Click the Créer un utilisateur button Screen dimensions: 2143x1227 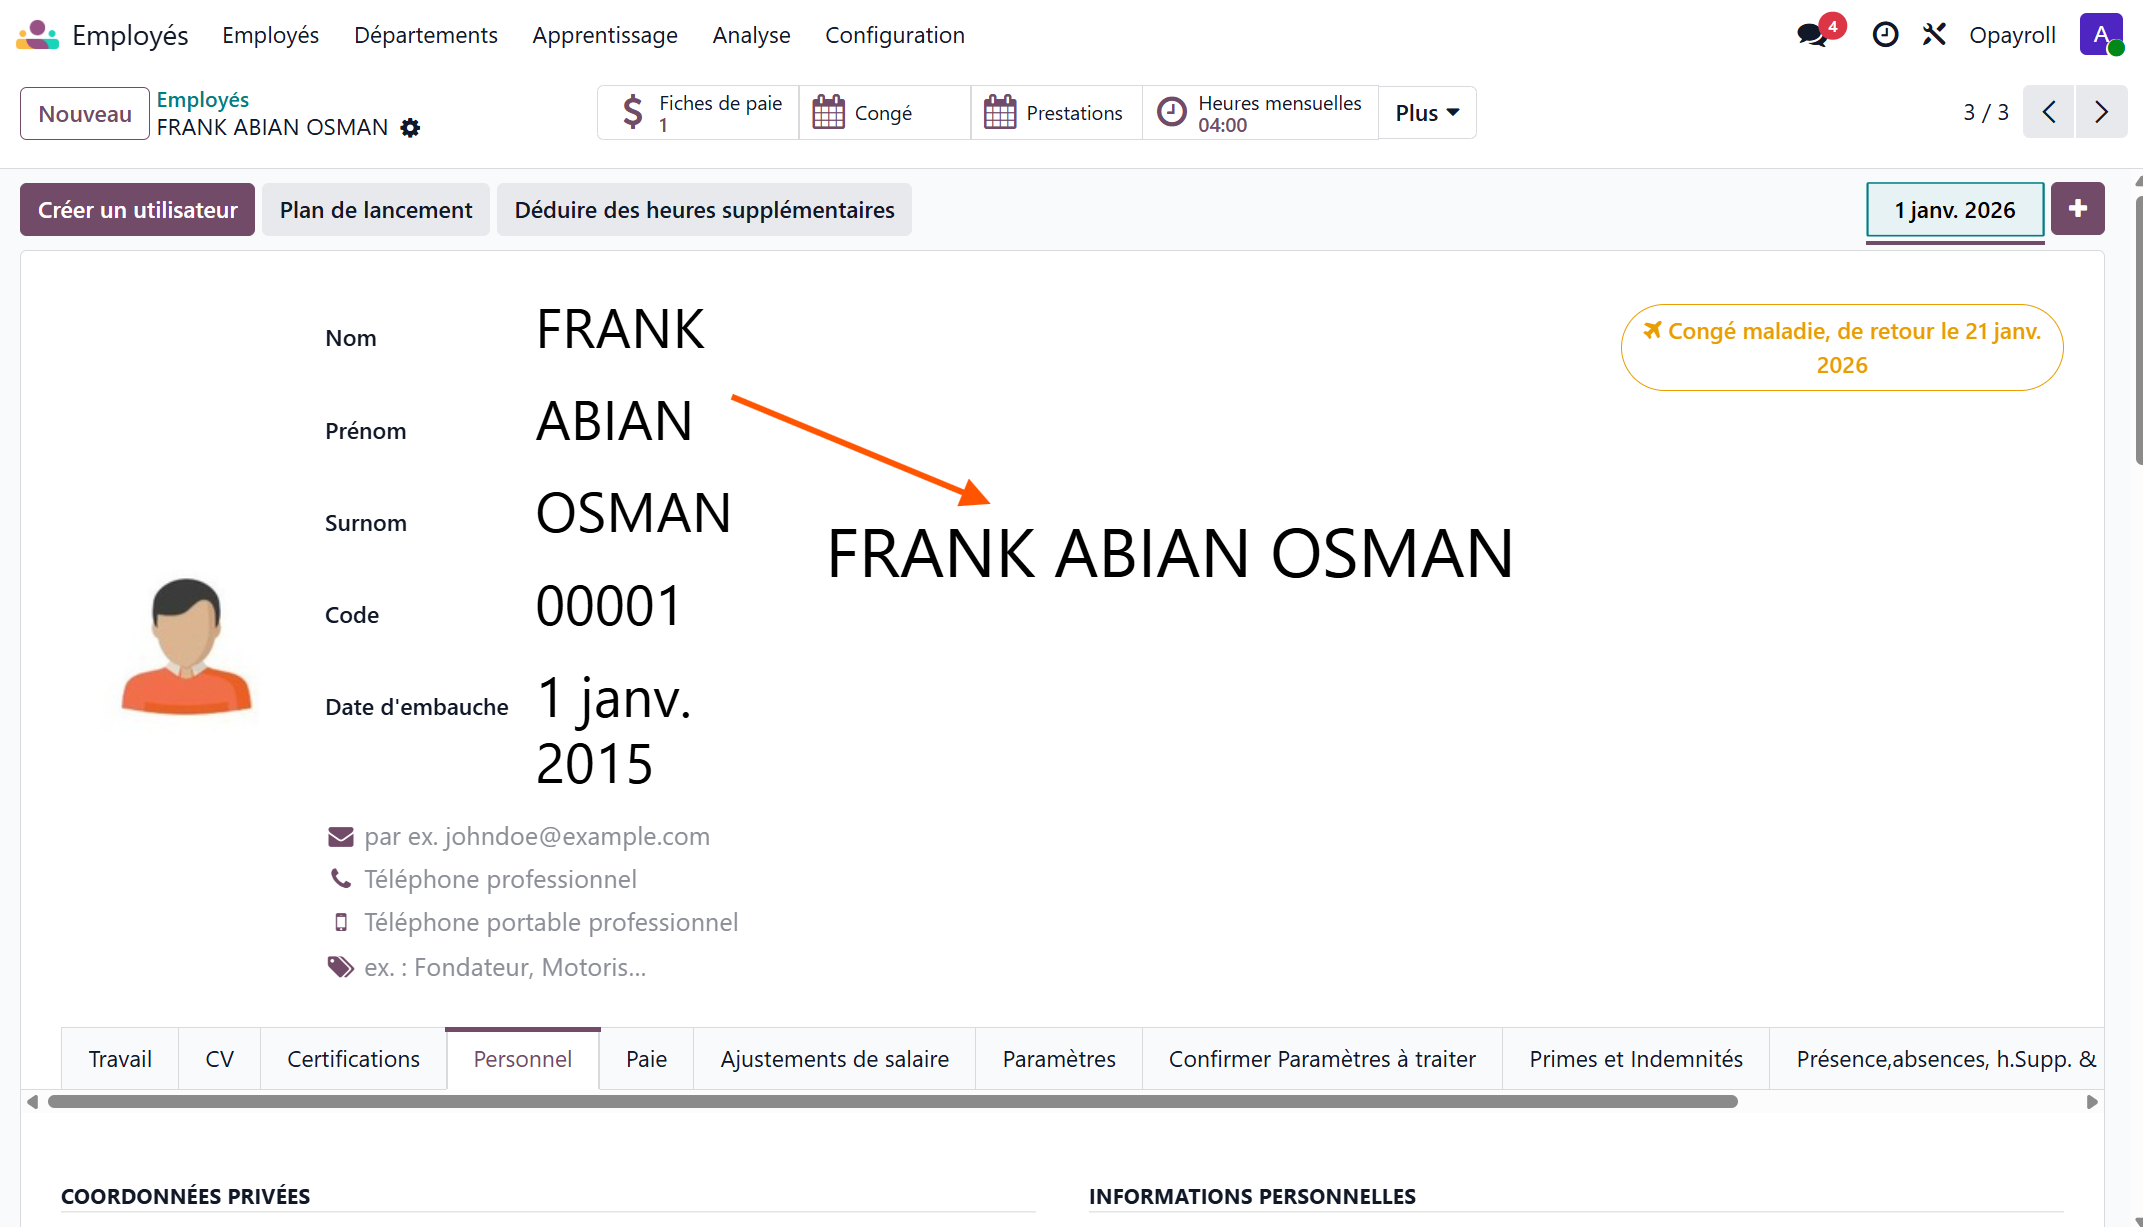tap(137, 209)
